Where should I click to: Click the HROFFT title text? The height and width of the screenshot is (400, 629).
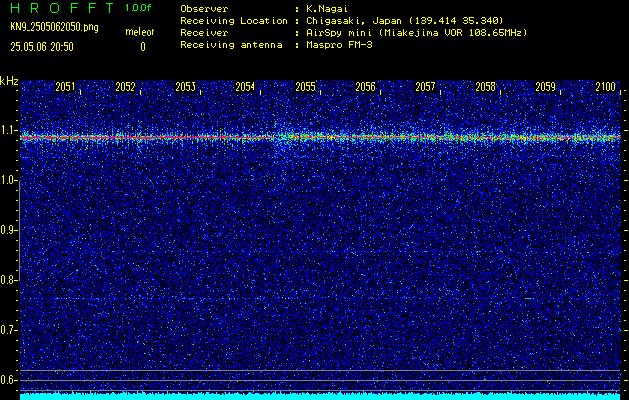coord(62,8)
